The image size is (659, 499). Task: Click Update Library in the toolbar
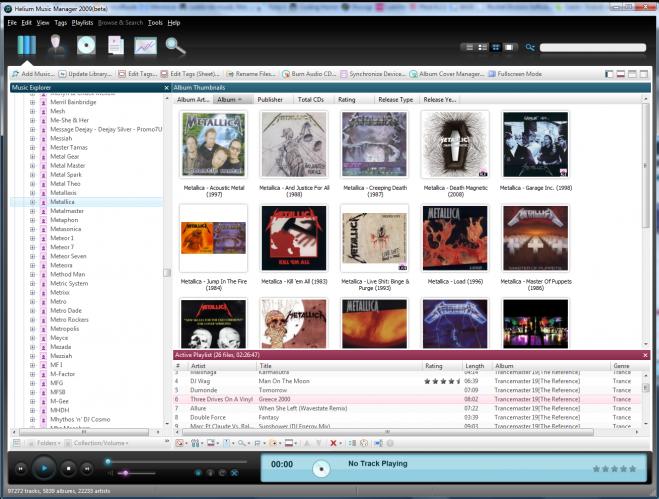coord(86,74)
